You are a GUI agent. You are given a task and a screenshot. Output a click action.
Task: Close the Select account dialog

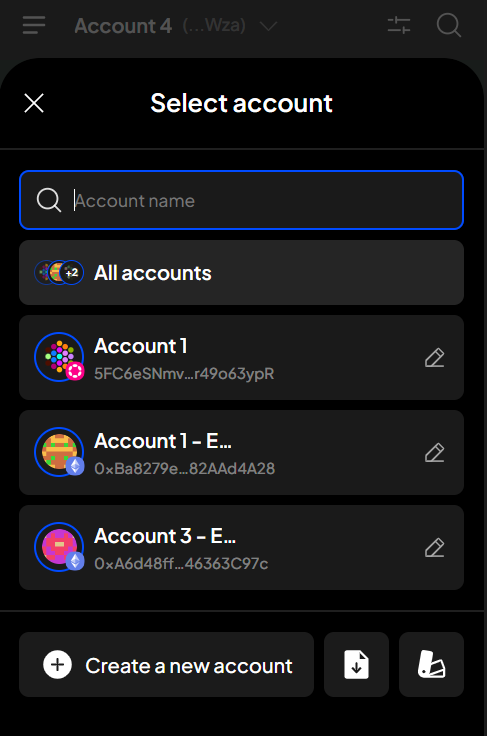click(34, 103)
